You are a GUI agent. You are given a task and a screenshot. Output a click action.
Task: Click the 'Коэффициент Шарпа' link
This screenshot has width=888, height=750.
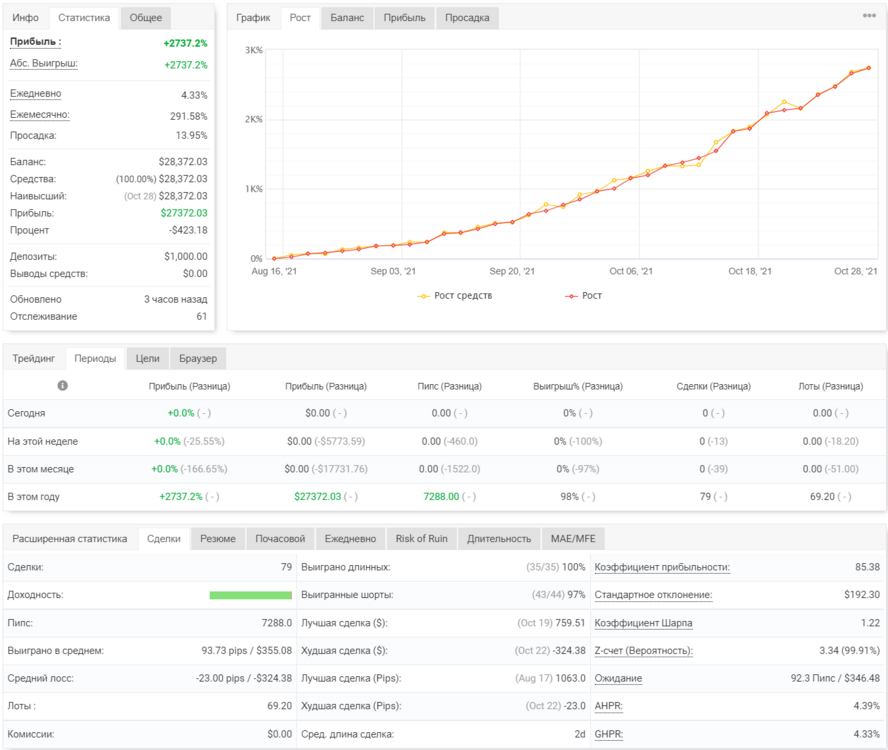(x=643, y=623)
